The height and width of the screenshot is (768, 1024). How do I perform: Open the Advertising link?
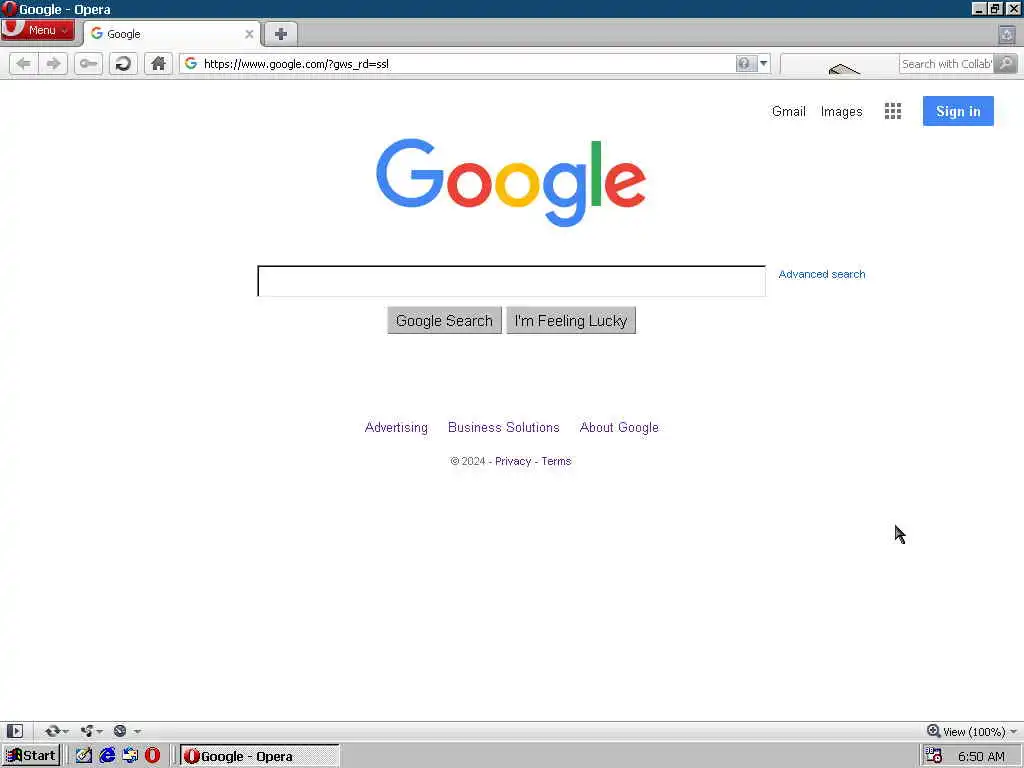point(396,428)
